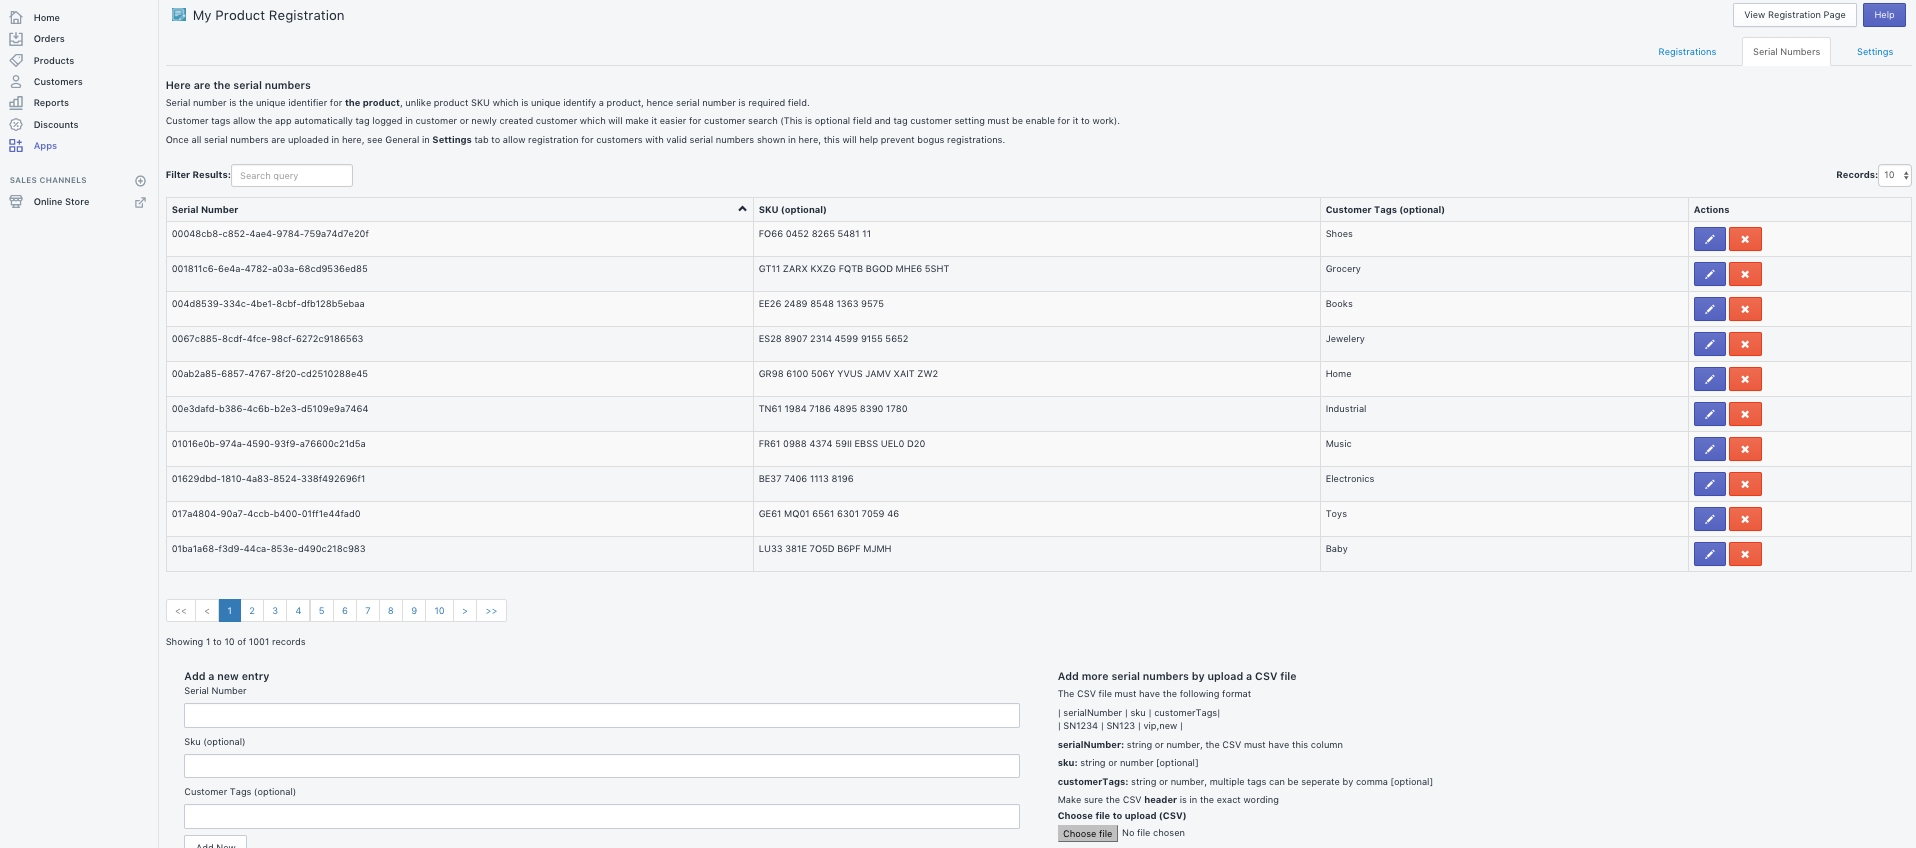The width and height of the screenshot is (1916, 848).
Task: Click View Registration Page button
Action: pyautogui.click(x=1794, y=15)
